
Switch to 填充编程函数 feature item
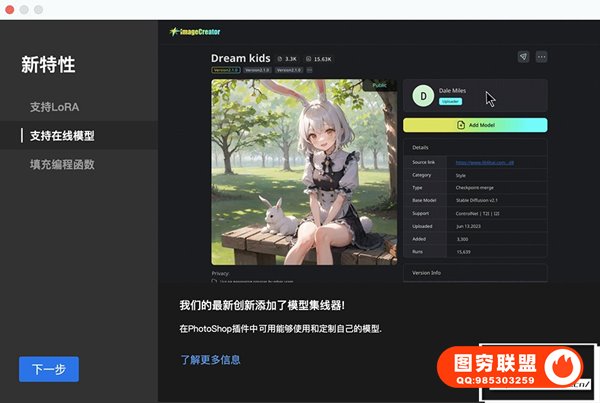coord(62,164)
